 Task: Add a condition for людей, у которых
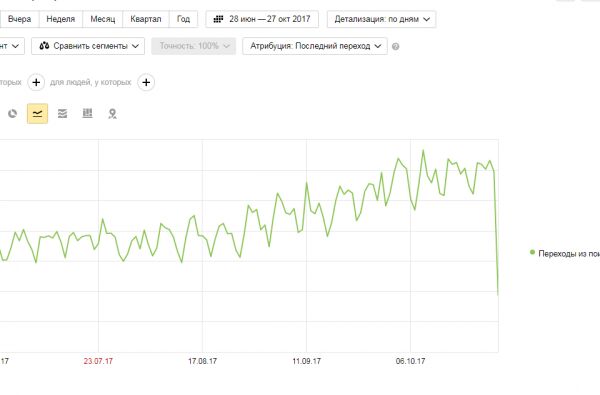coord(146,82)
